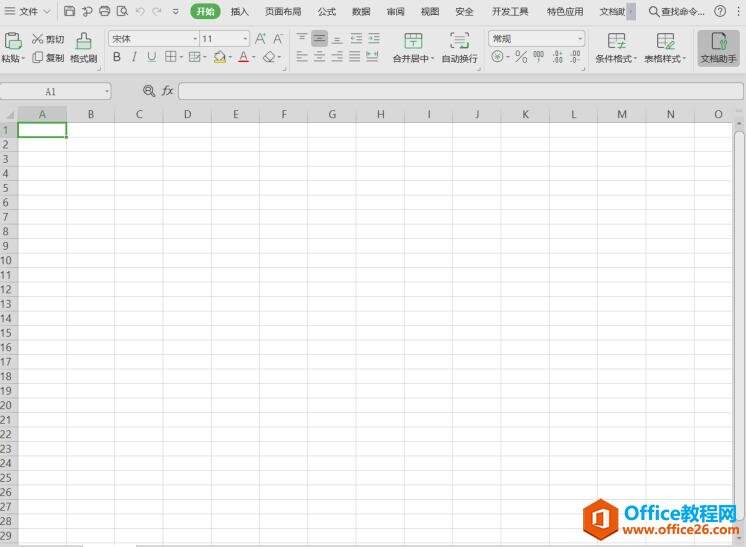Image resolution: width=746 pixels, height=547 pixels.
Task: Click the percent style icon
Action: pyautogui.click(x=521, y=57)
